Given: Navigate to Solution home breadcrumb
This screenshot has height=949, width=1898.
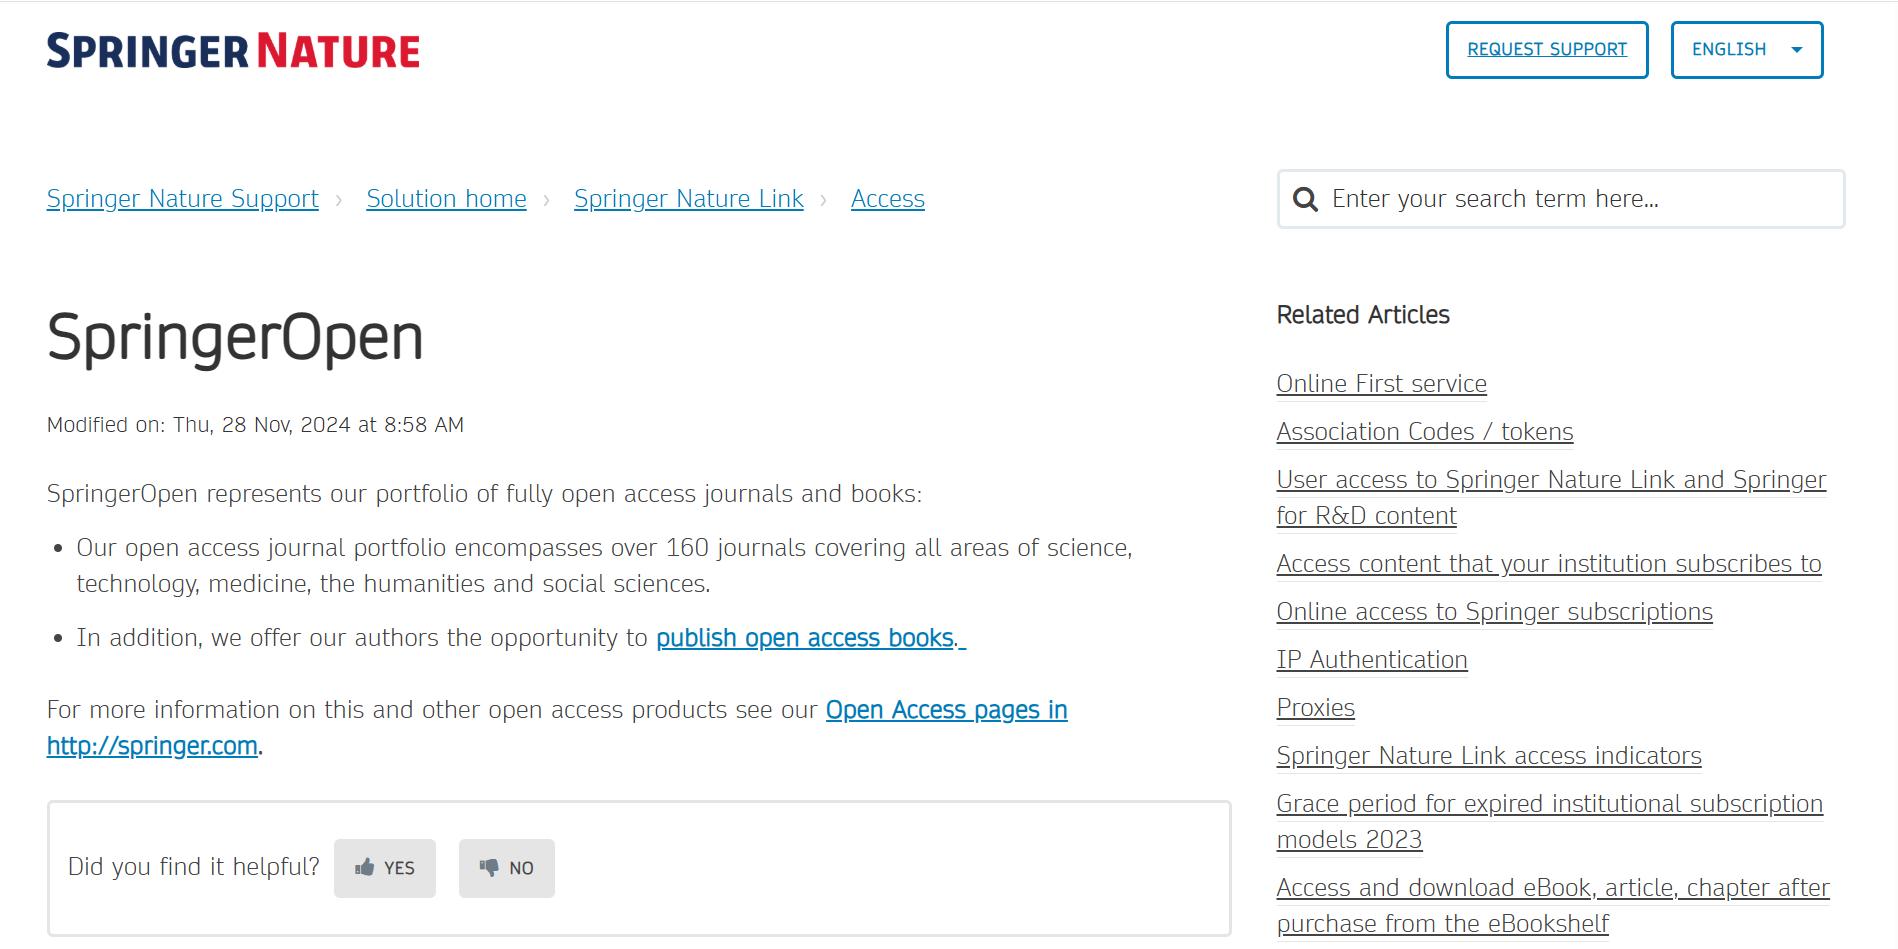Looking at the screenshot, I should click(x=446, y=199).
